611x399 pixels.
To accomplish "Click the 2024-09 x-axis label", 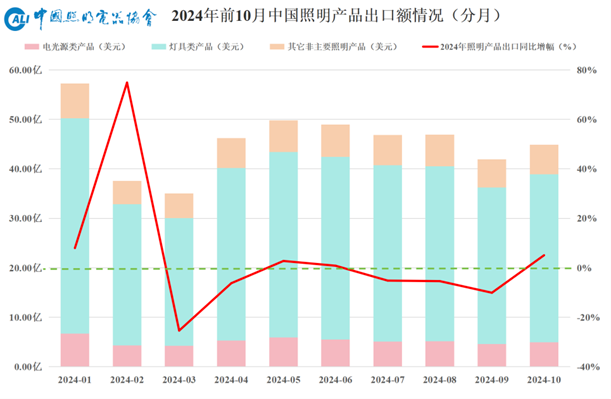I will click(x=492, y=380).
